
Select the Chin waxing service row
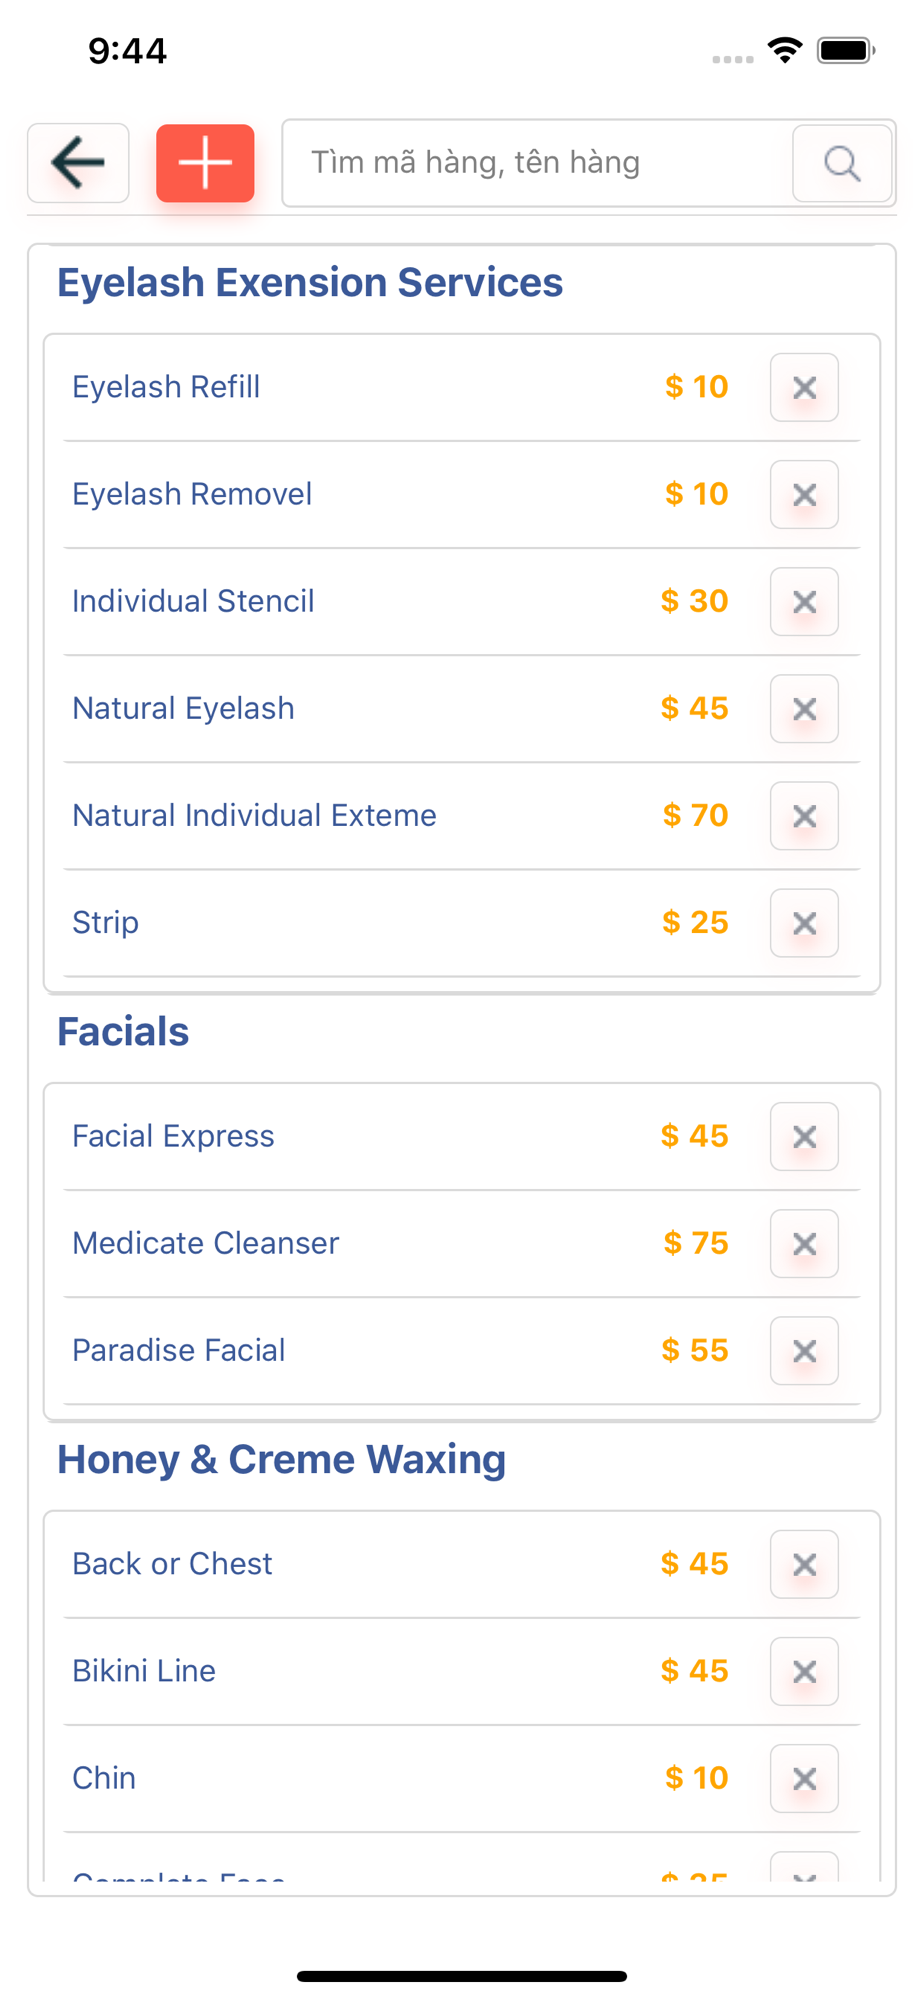105,1778
